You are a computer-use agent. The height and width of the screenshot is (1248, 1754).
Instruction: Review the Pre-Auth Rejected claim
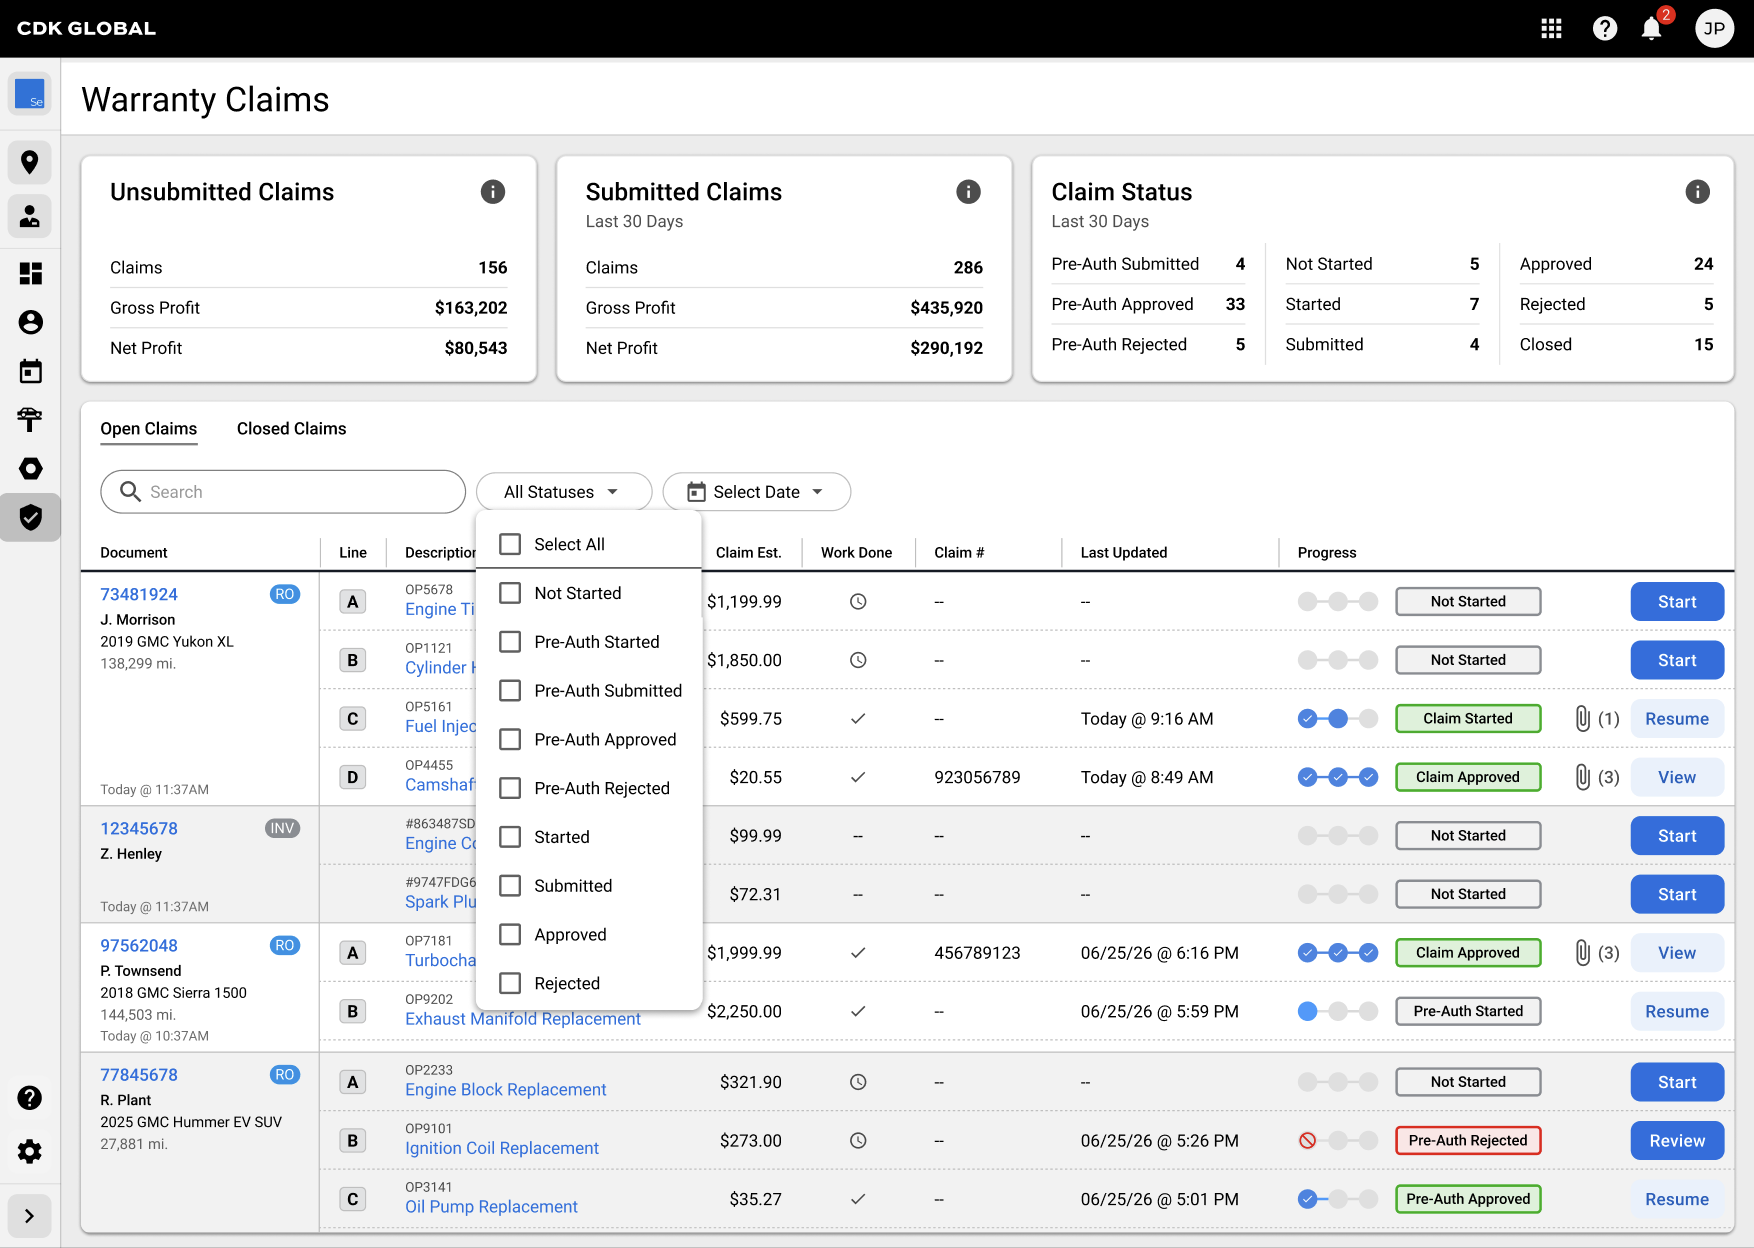click(1677, 1141)
